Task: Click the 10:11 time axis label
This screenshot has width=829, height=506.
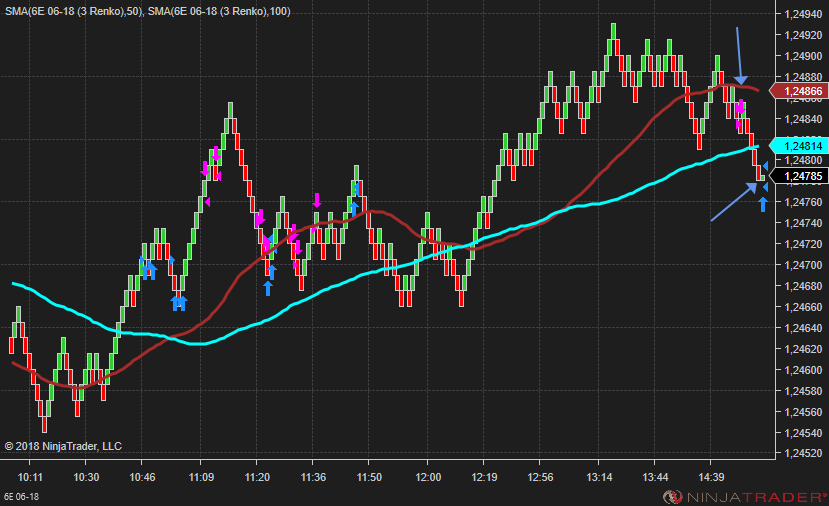Action: 30,477
